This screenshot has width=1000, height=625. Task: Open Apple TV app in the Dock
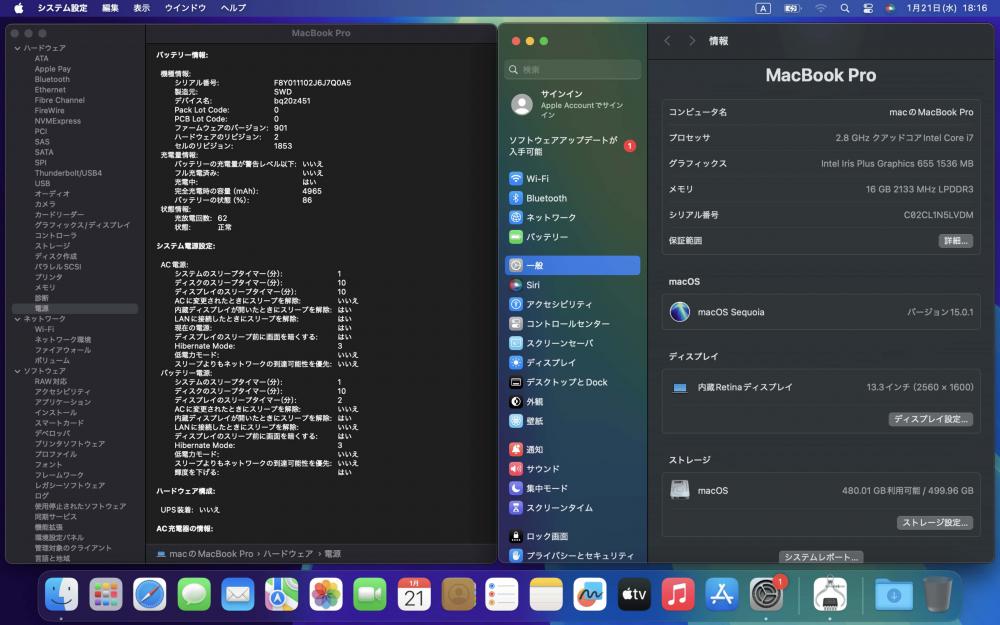[x=634, y=594]
